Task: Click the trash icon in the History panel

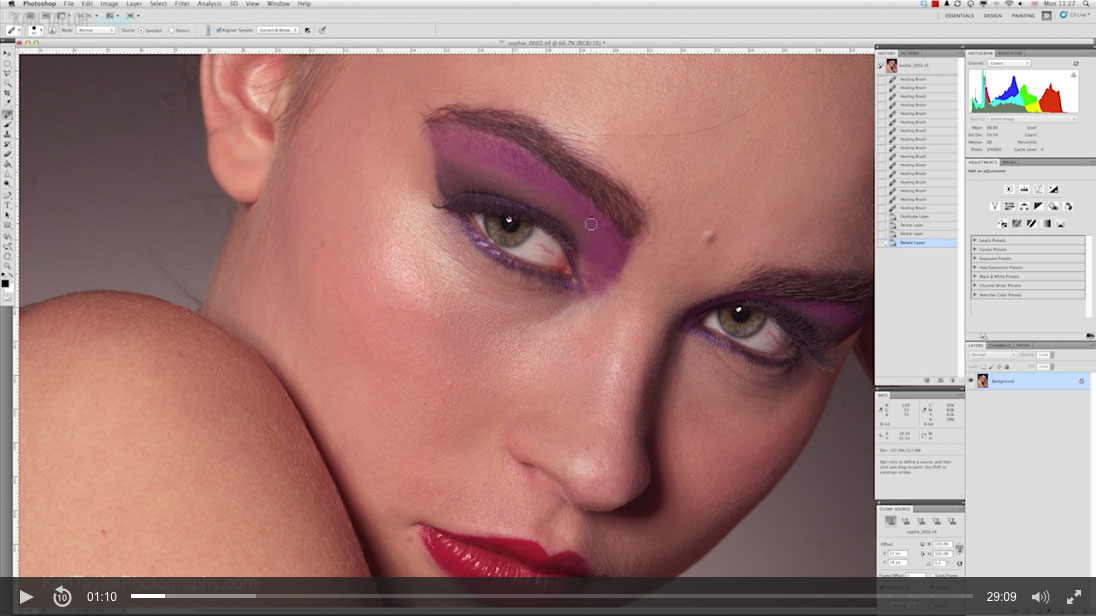Action: point(952,380)
